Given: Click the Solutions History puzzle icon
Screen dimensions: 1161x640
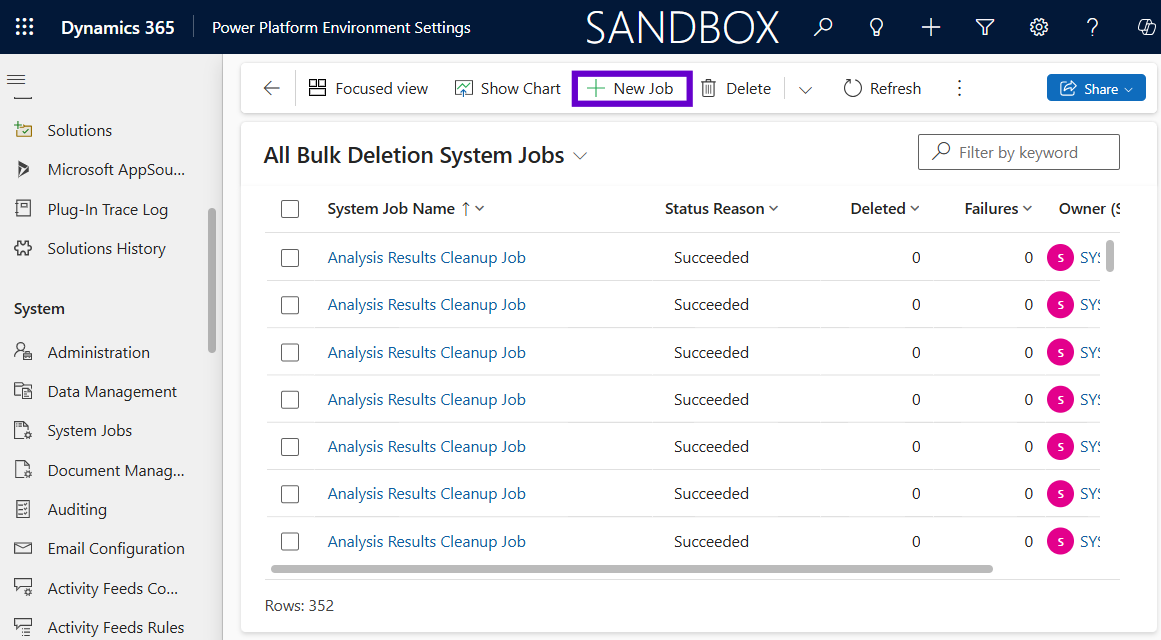Looking at the screenshot, I should pyautogui.click(x=23, y=248).
